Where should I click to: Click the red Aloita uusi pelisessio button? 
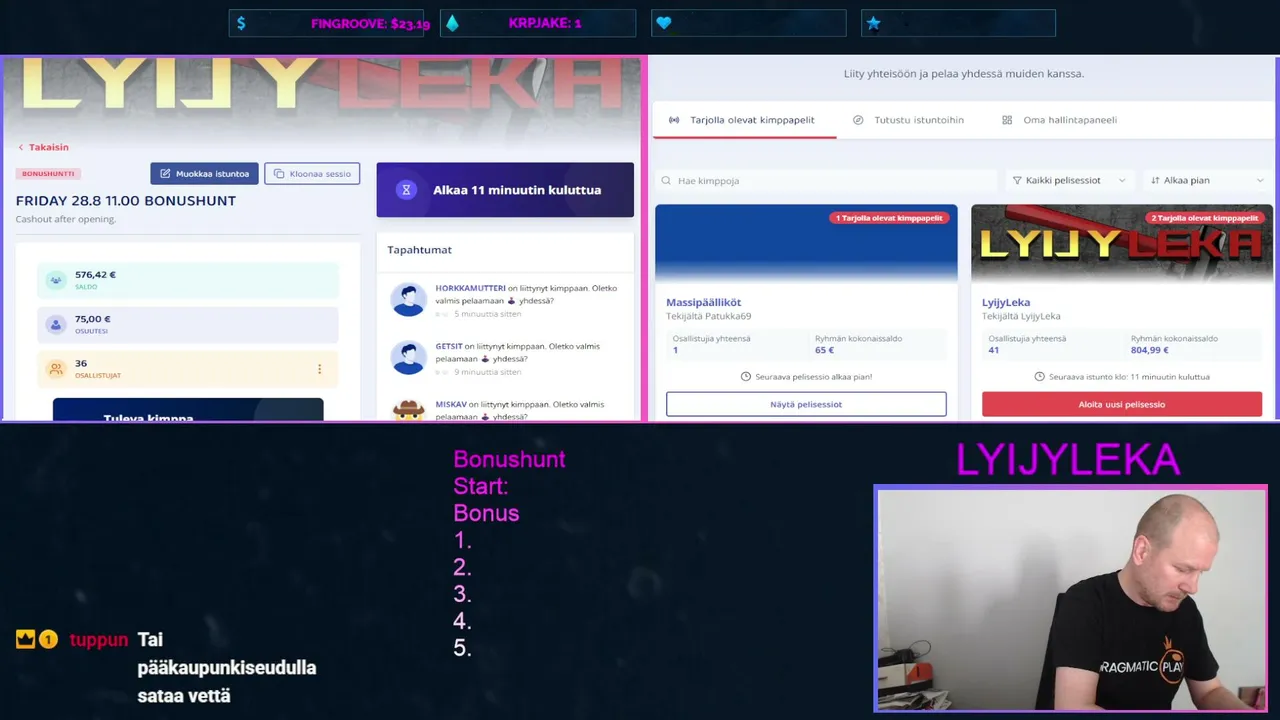(x=1122, y=404)
